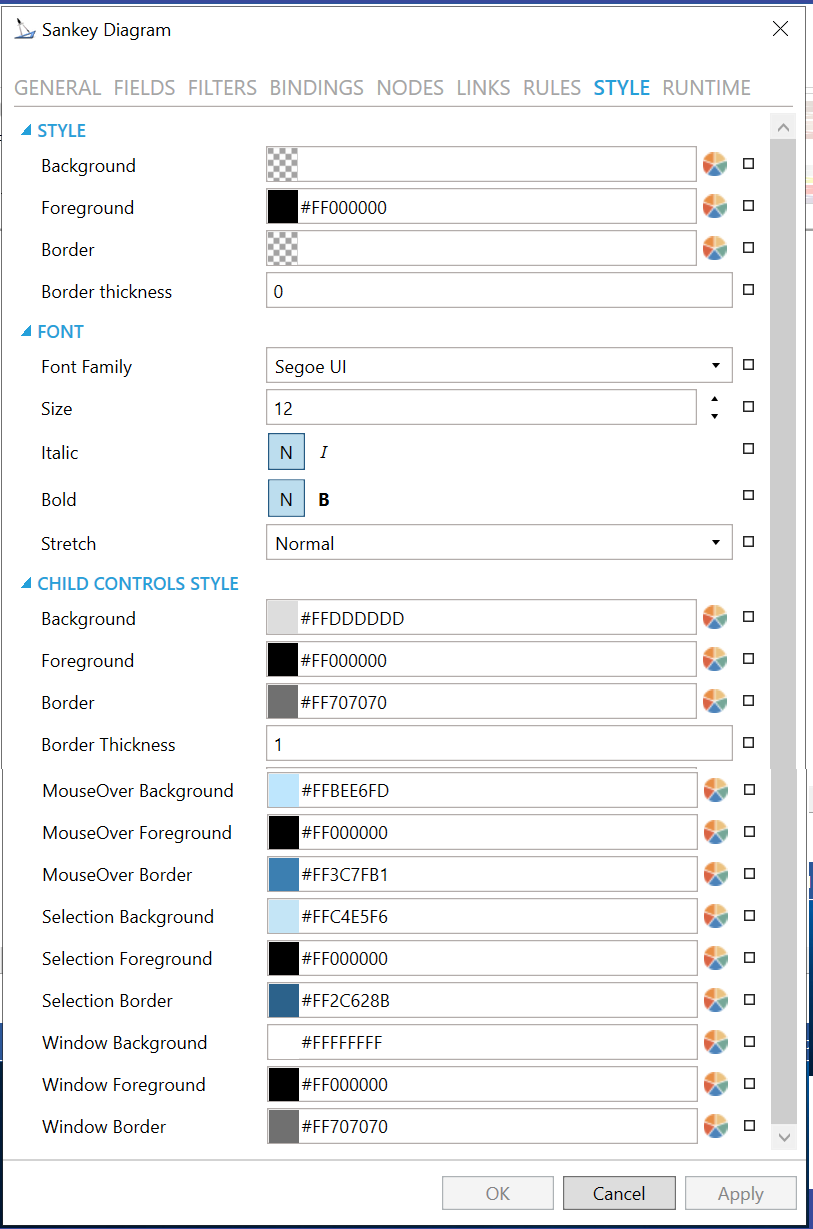Increase font Size with up arrow
Image resolution: width=813 pixels, height=1229 pixels.
pos(714,399)
